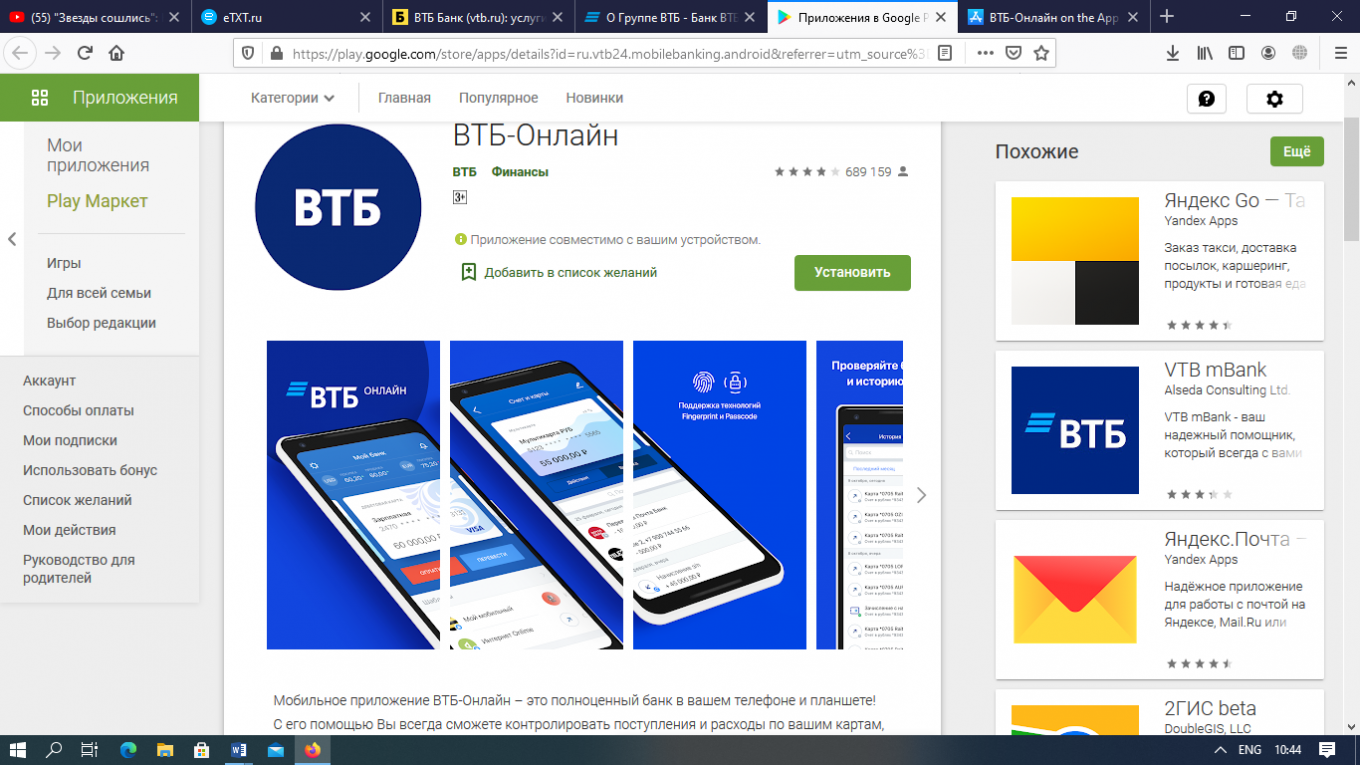
Task: Open Windows taskbar search
Action: (x=54, y=749)
